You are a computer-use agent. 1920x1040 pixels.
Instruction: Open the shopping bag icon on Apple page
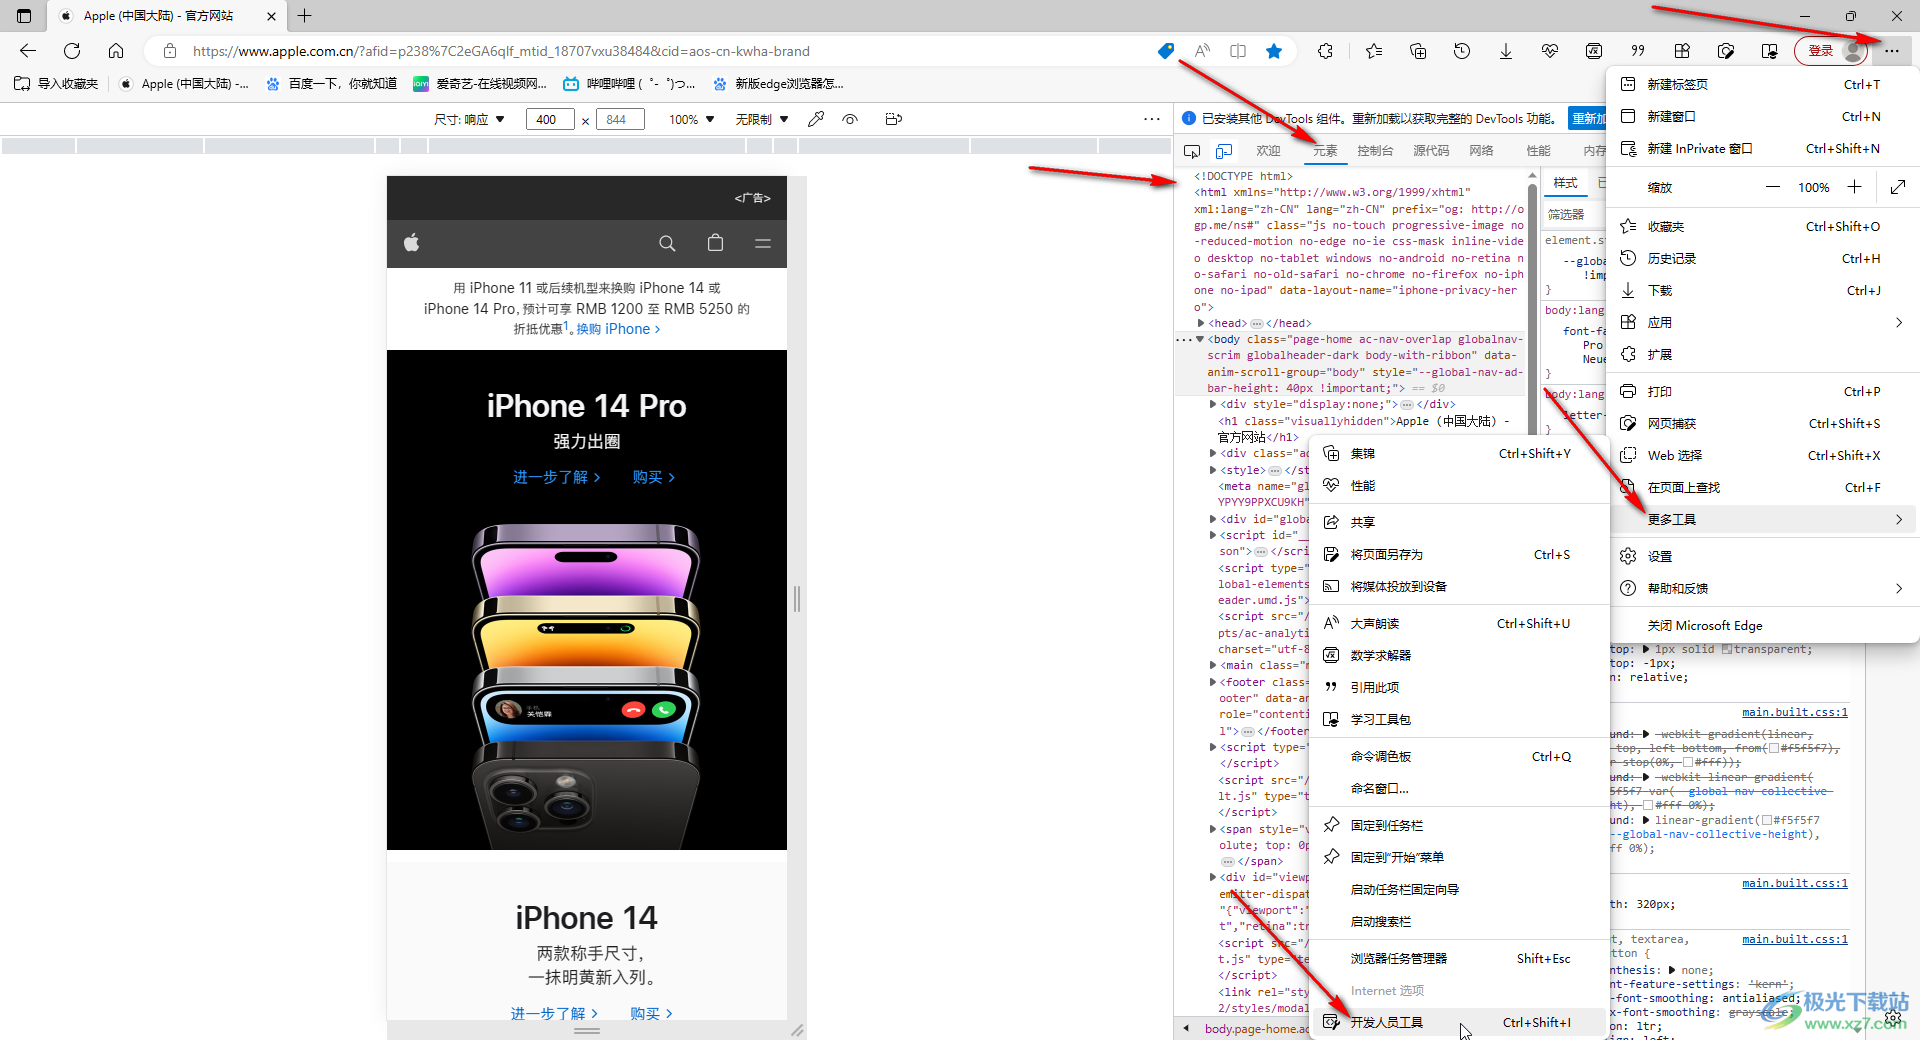[x=715, y=243]
